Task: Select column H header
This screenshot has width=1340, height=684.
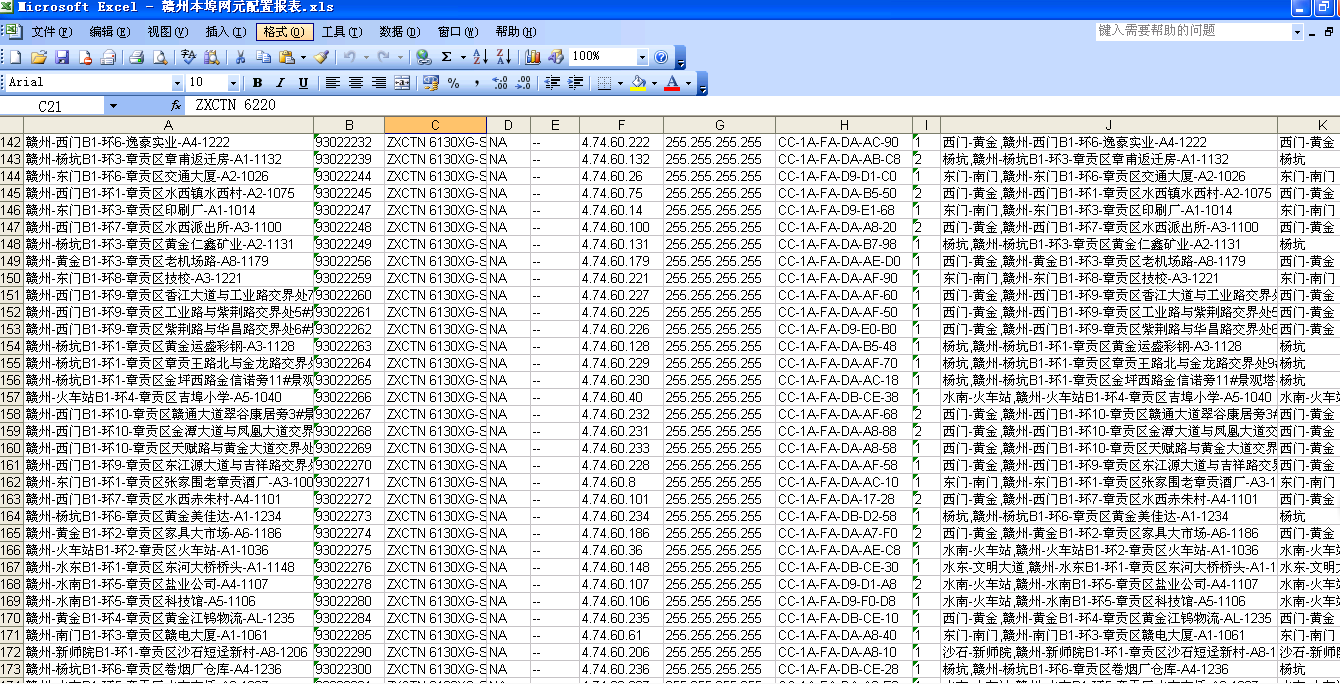Action: [x=843, y=125]
